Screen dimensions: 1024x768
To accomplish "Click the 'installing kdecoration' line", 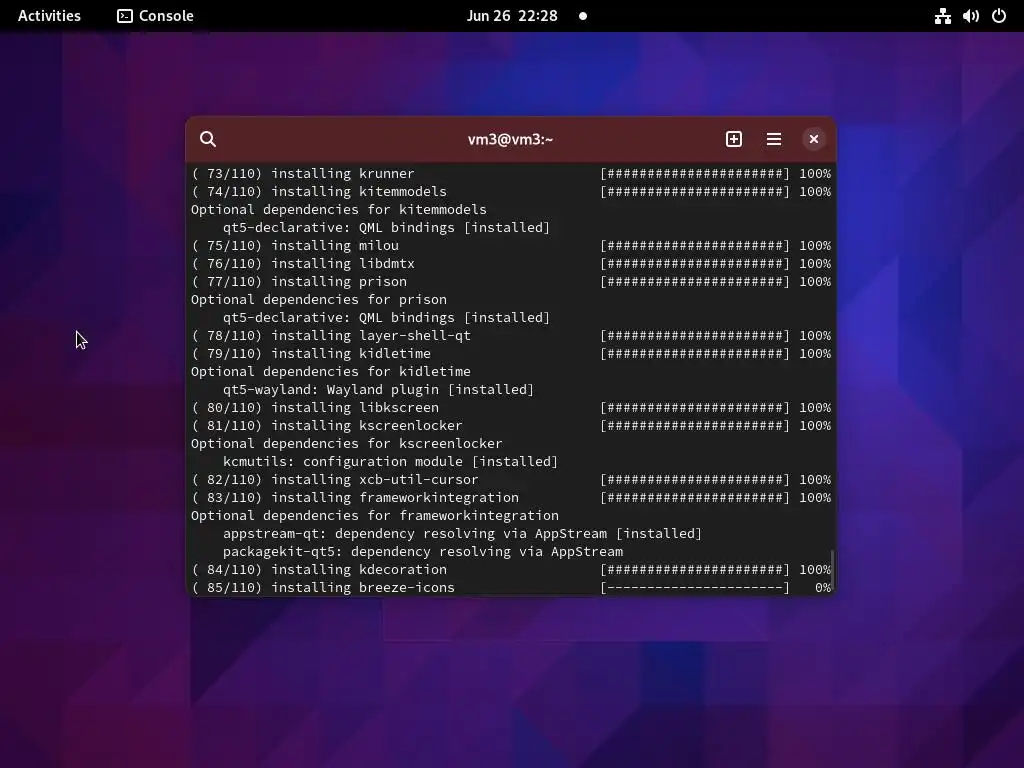I will [x=511, y=569].
